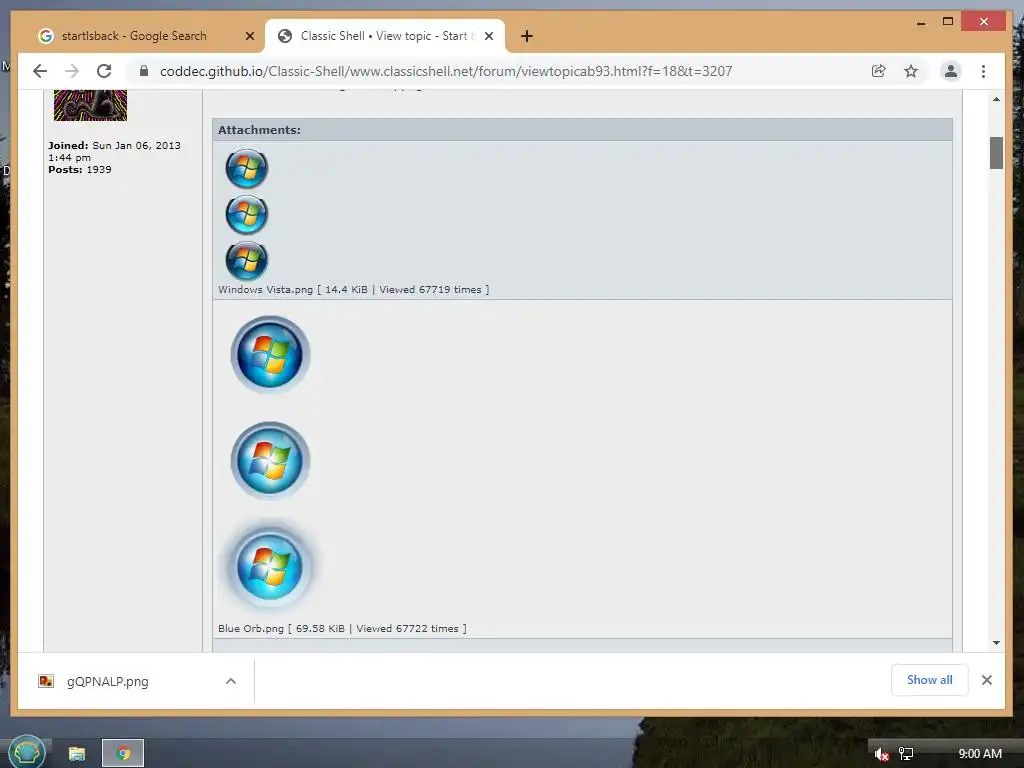The image size is (1024, 768).
Task: Open downloaded file gQPNALP.png
Action: click(x=108, y=681)
